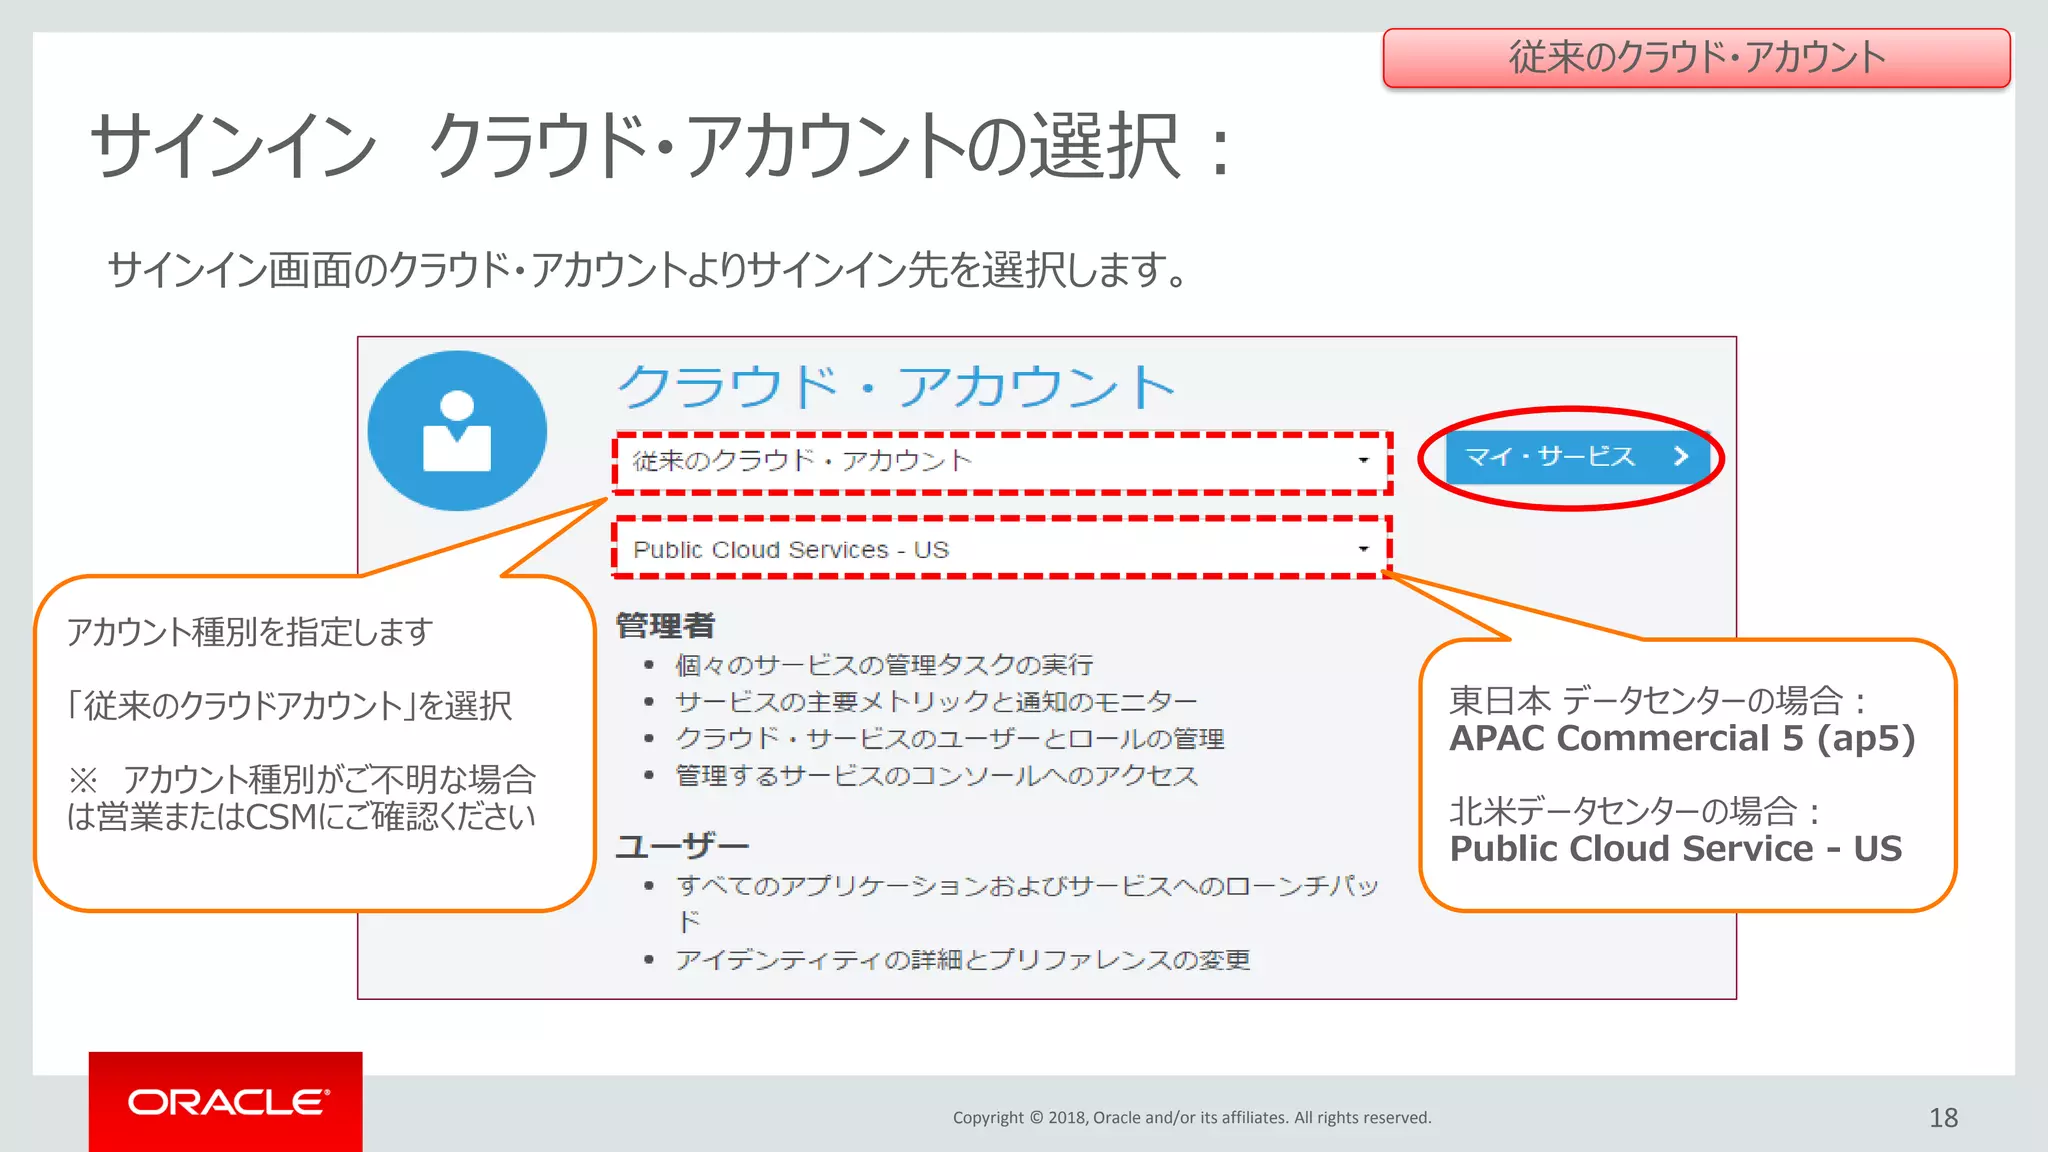The height and width of the screenshot is (1152, 2048).
Task: Click the APAC Commercial 5 (ap5) text
Action: [1683, 738]
